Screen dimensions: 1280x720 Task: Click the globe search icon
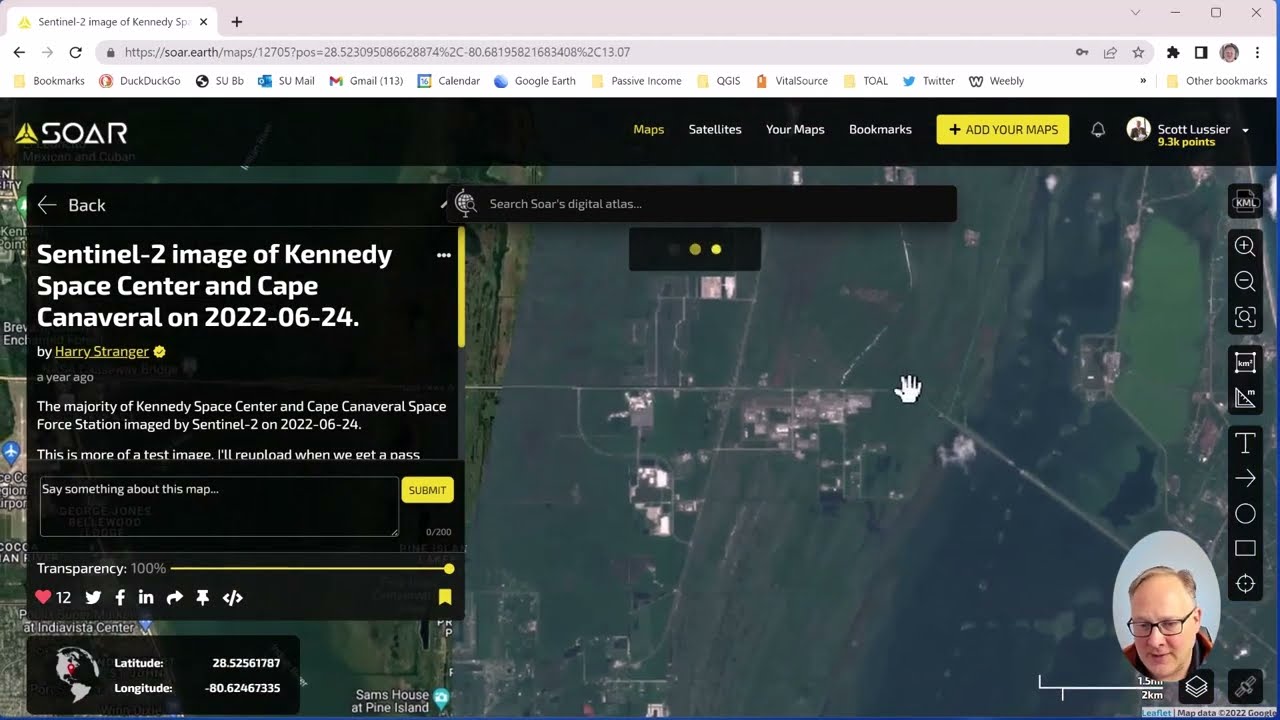(x=465, y=204)
